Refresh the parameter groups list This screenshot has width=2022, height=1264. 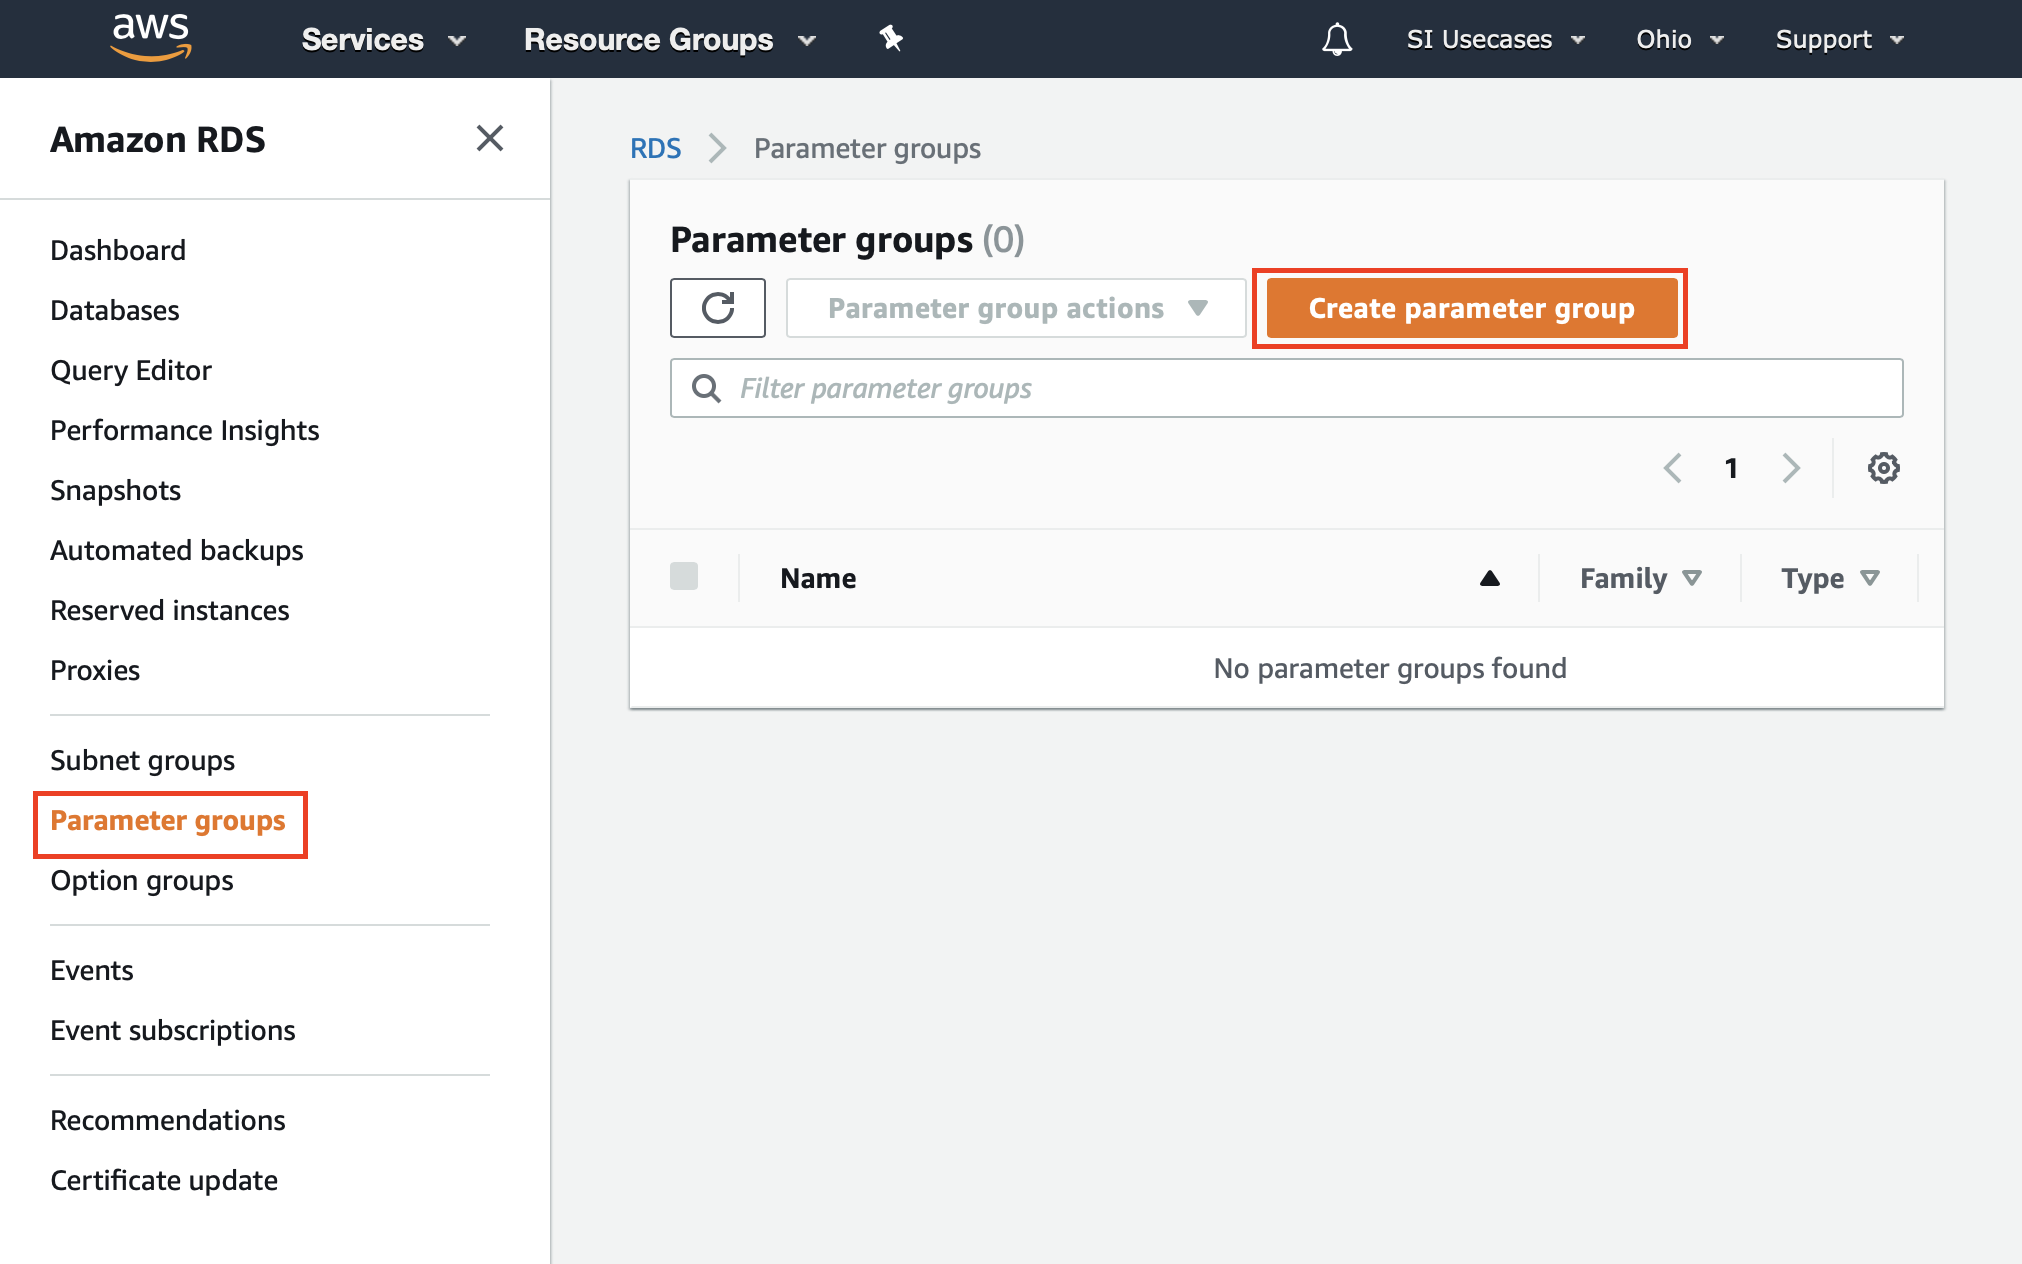tap(718, 308)
